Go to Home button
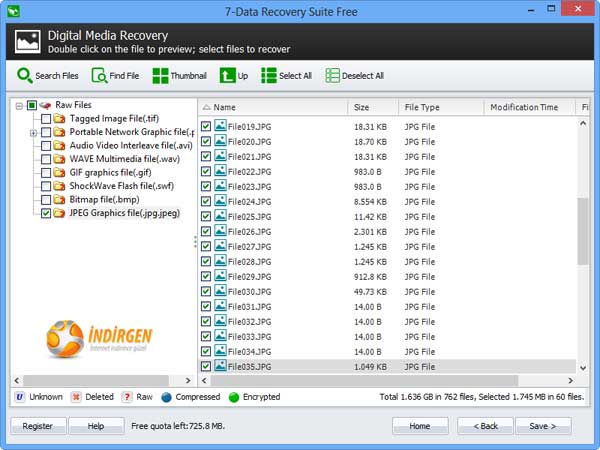This screenshot has width=600, height=450. (420, 426)
